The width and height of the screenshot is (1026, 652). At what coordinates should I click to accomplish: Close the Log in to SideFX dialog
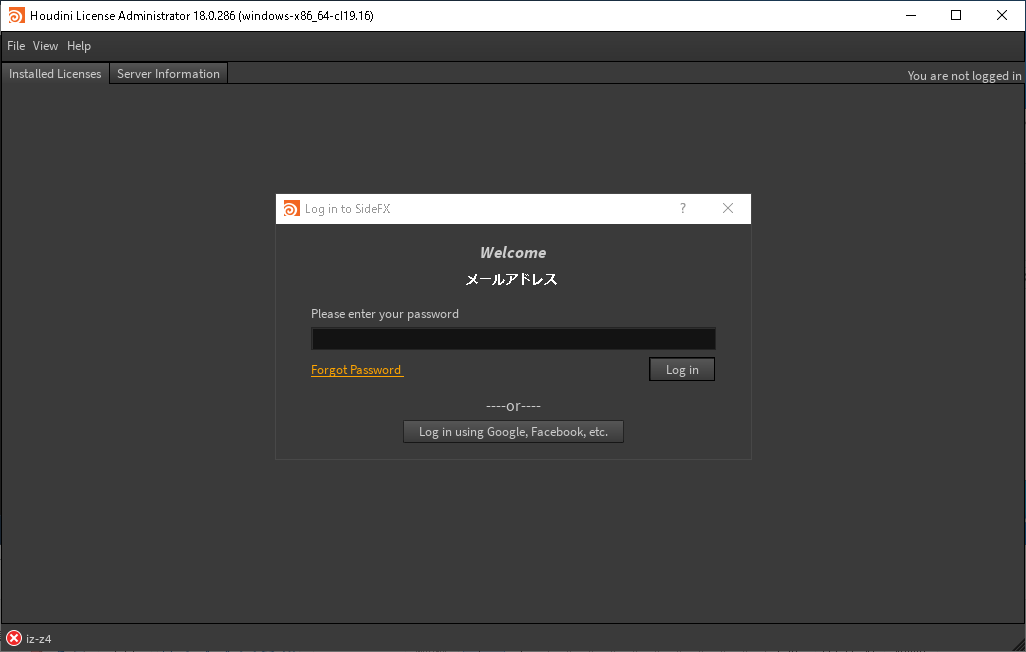[x=728, y=208]
